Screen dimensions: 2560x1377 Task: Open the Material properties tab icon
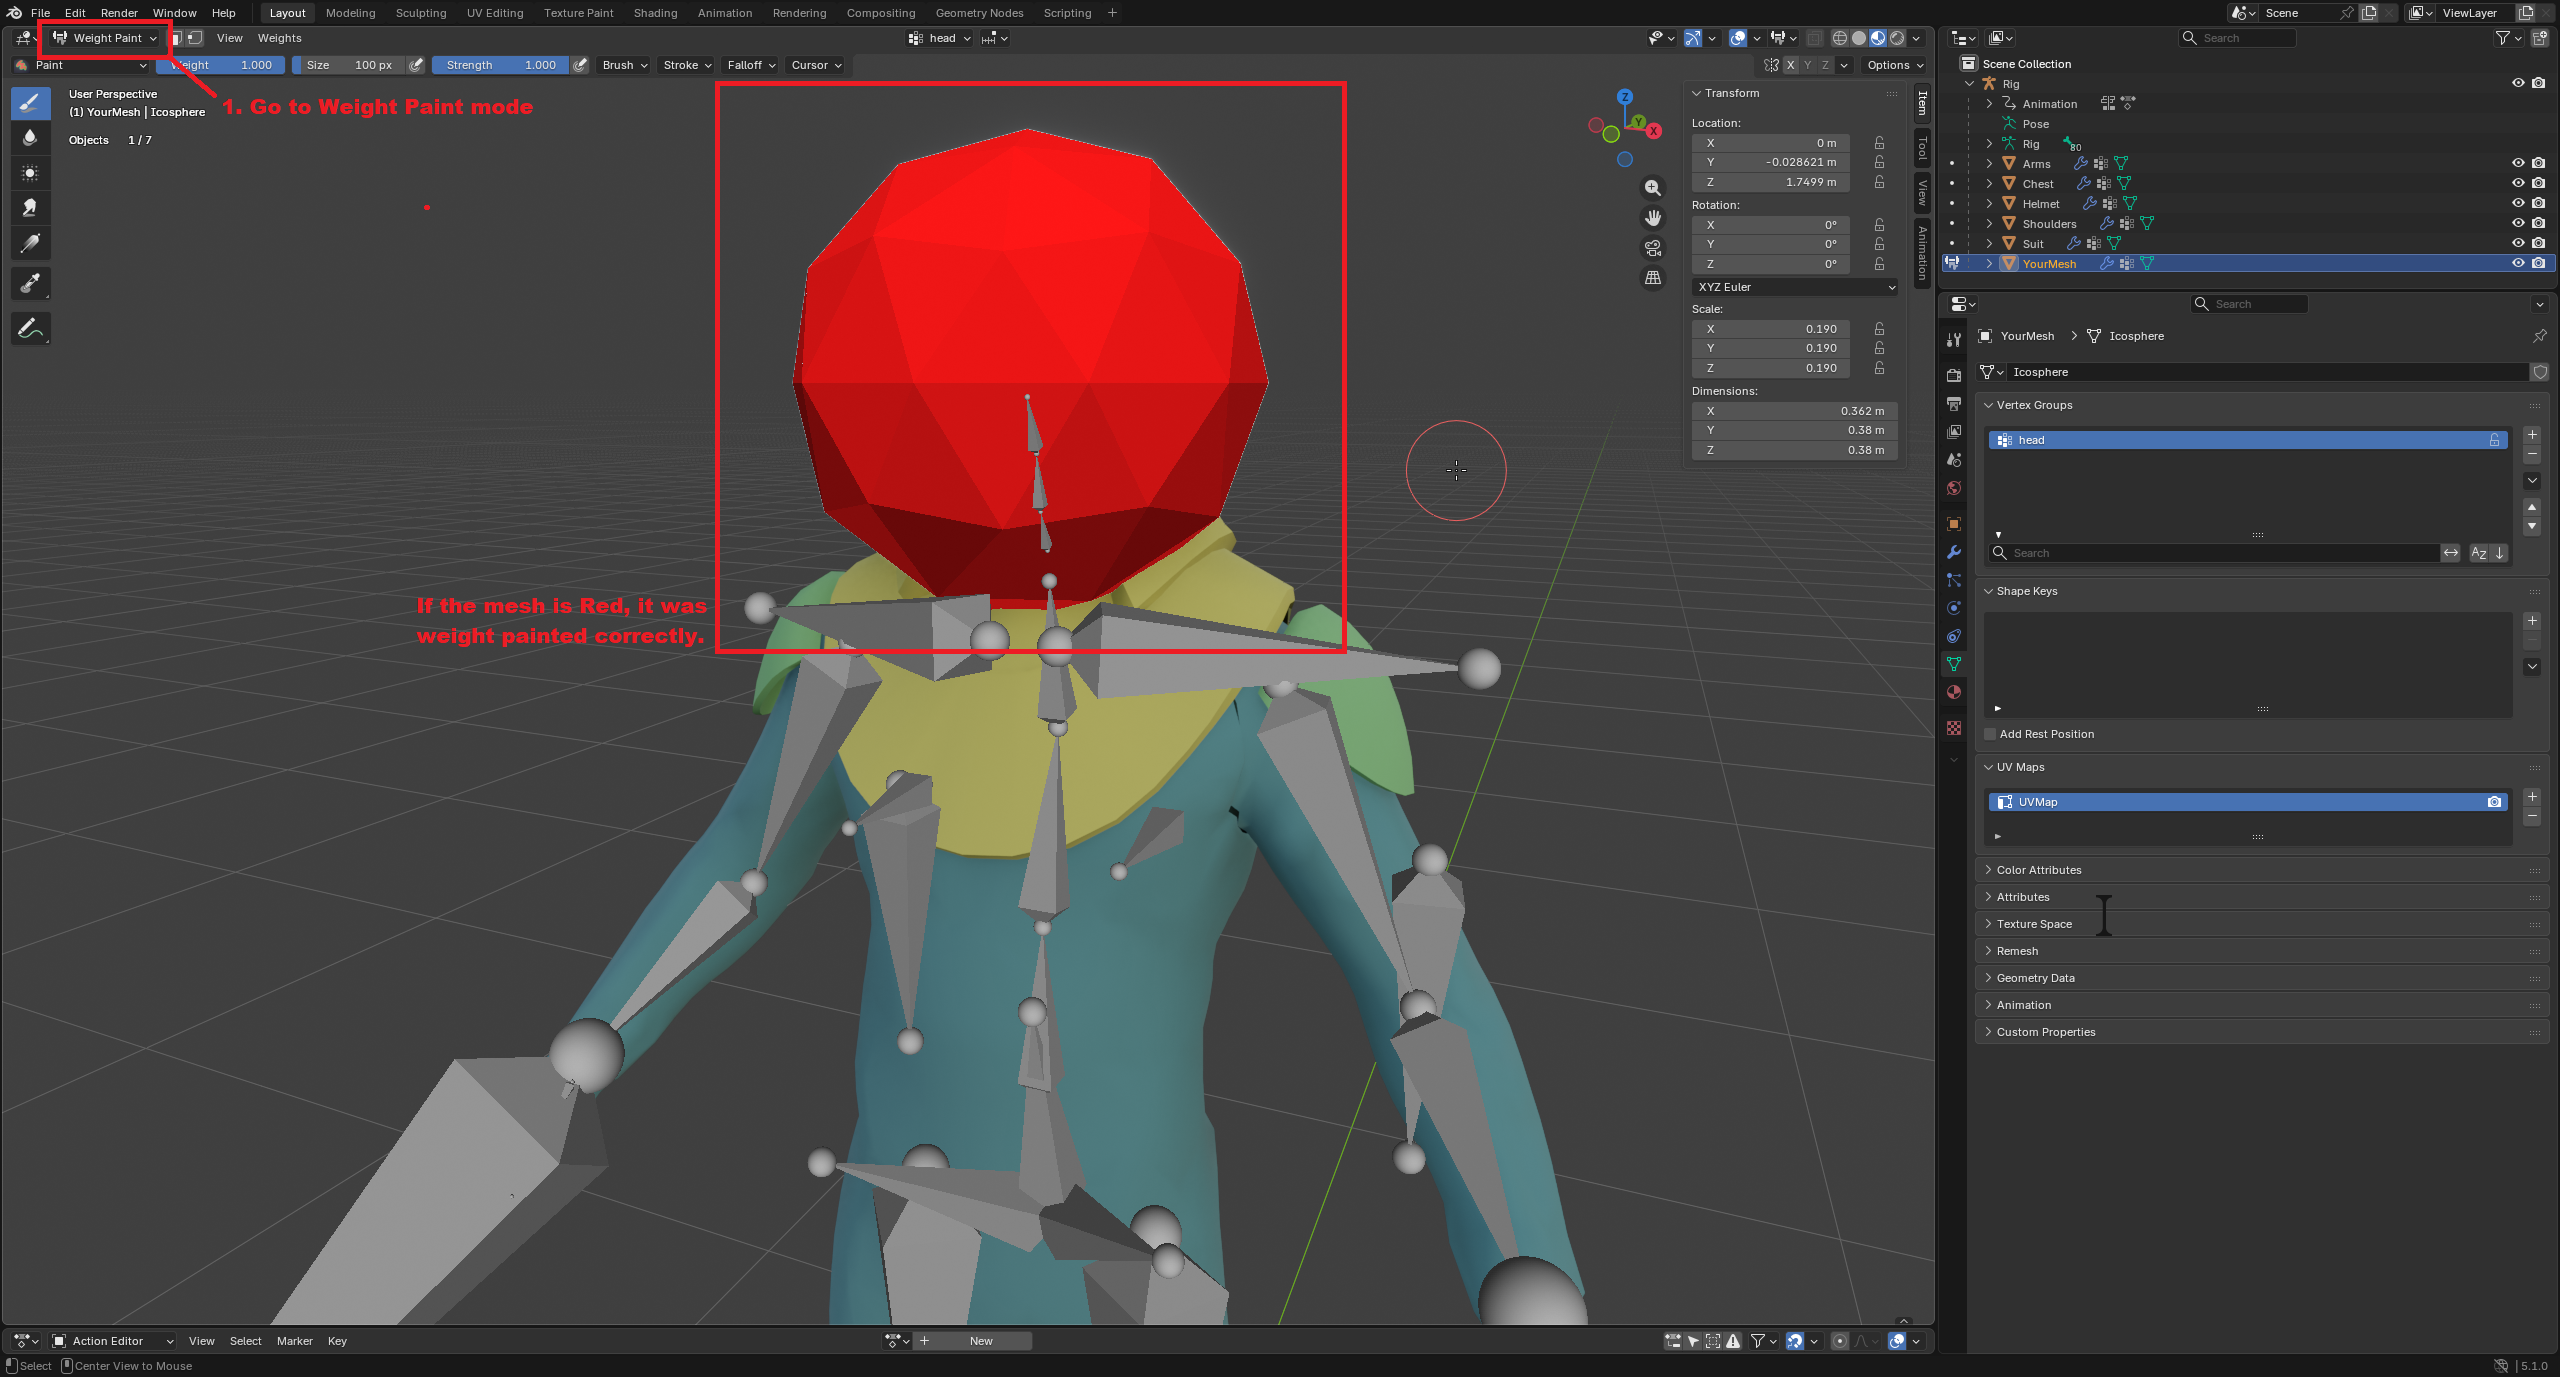click(1953, 692)
